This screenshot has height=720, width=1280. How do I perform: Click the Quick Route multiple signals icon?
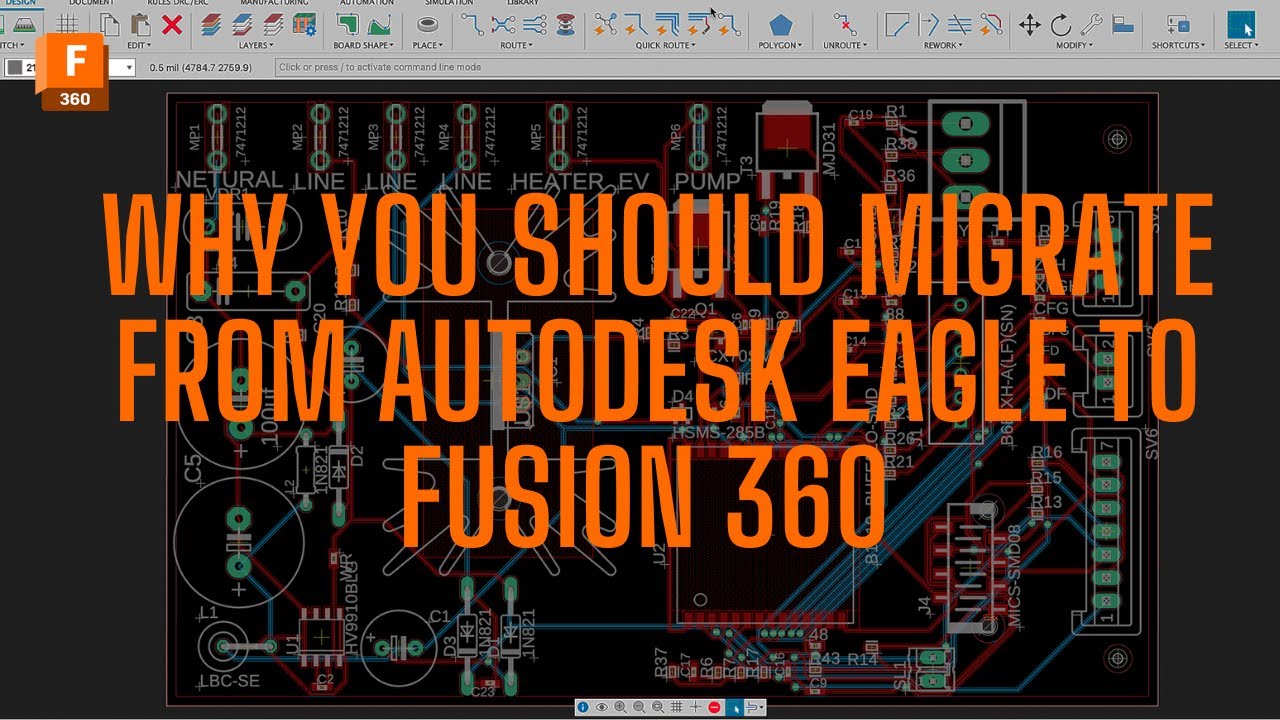(x=667, y=25)
